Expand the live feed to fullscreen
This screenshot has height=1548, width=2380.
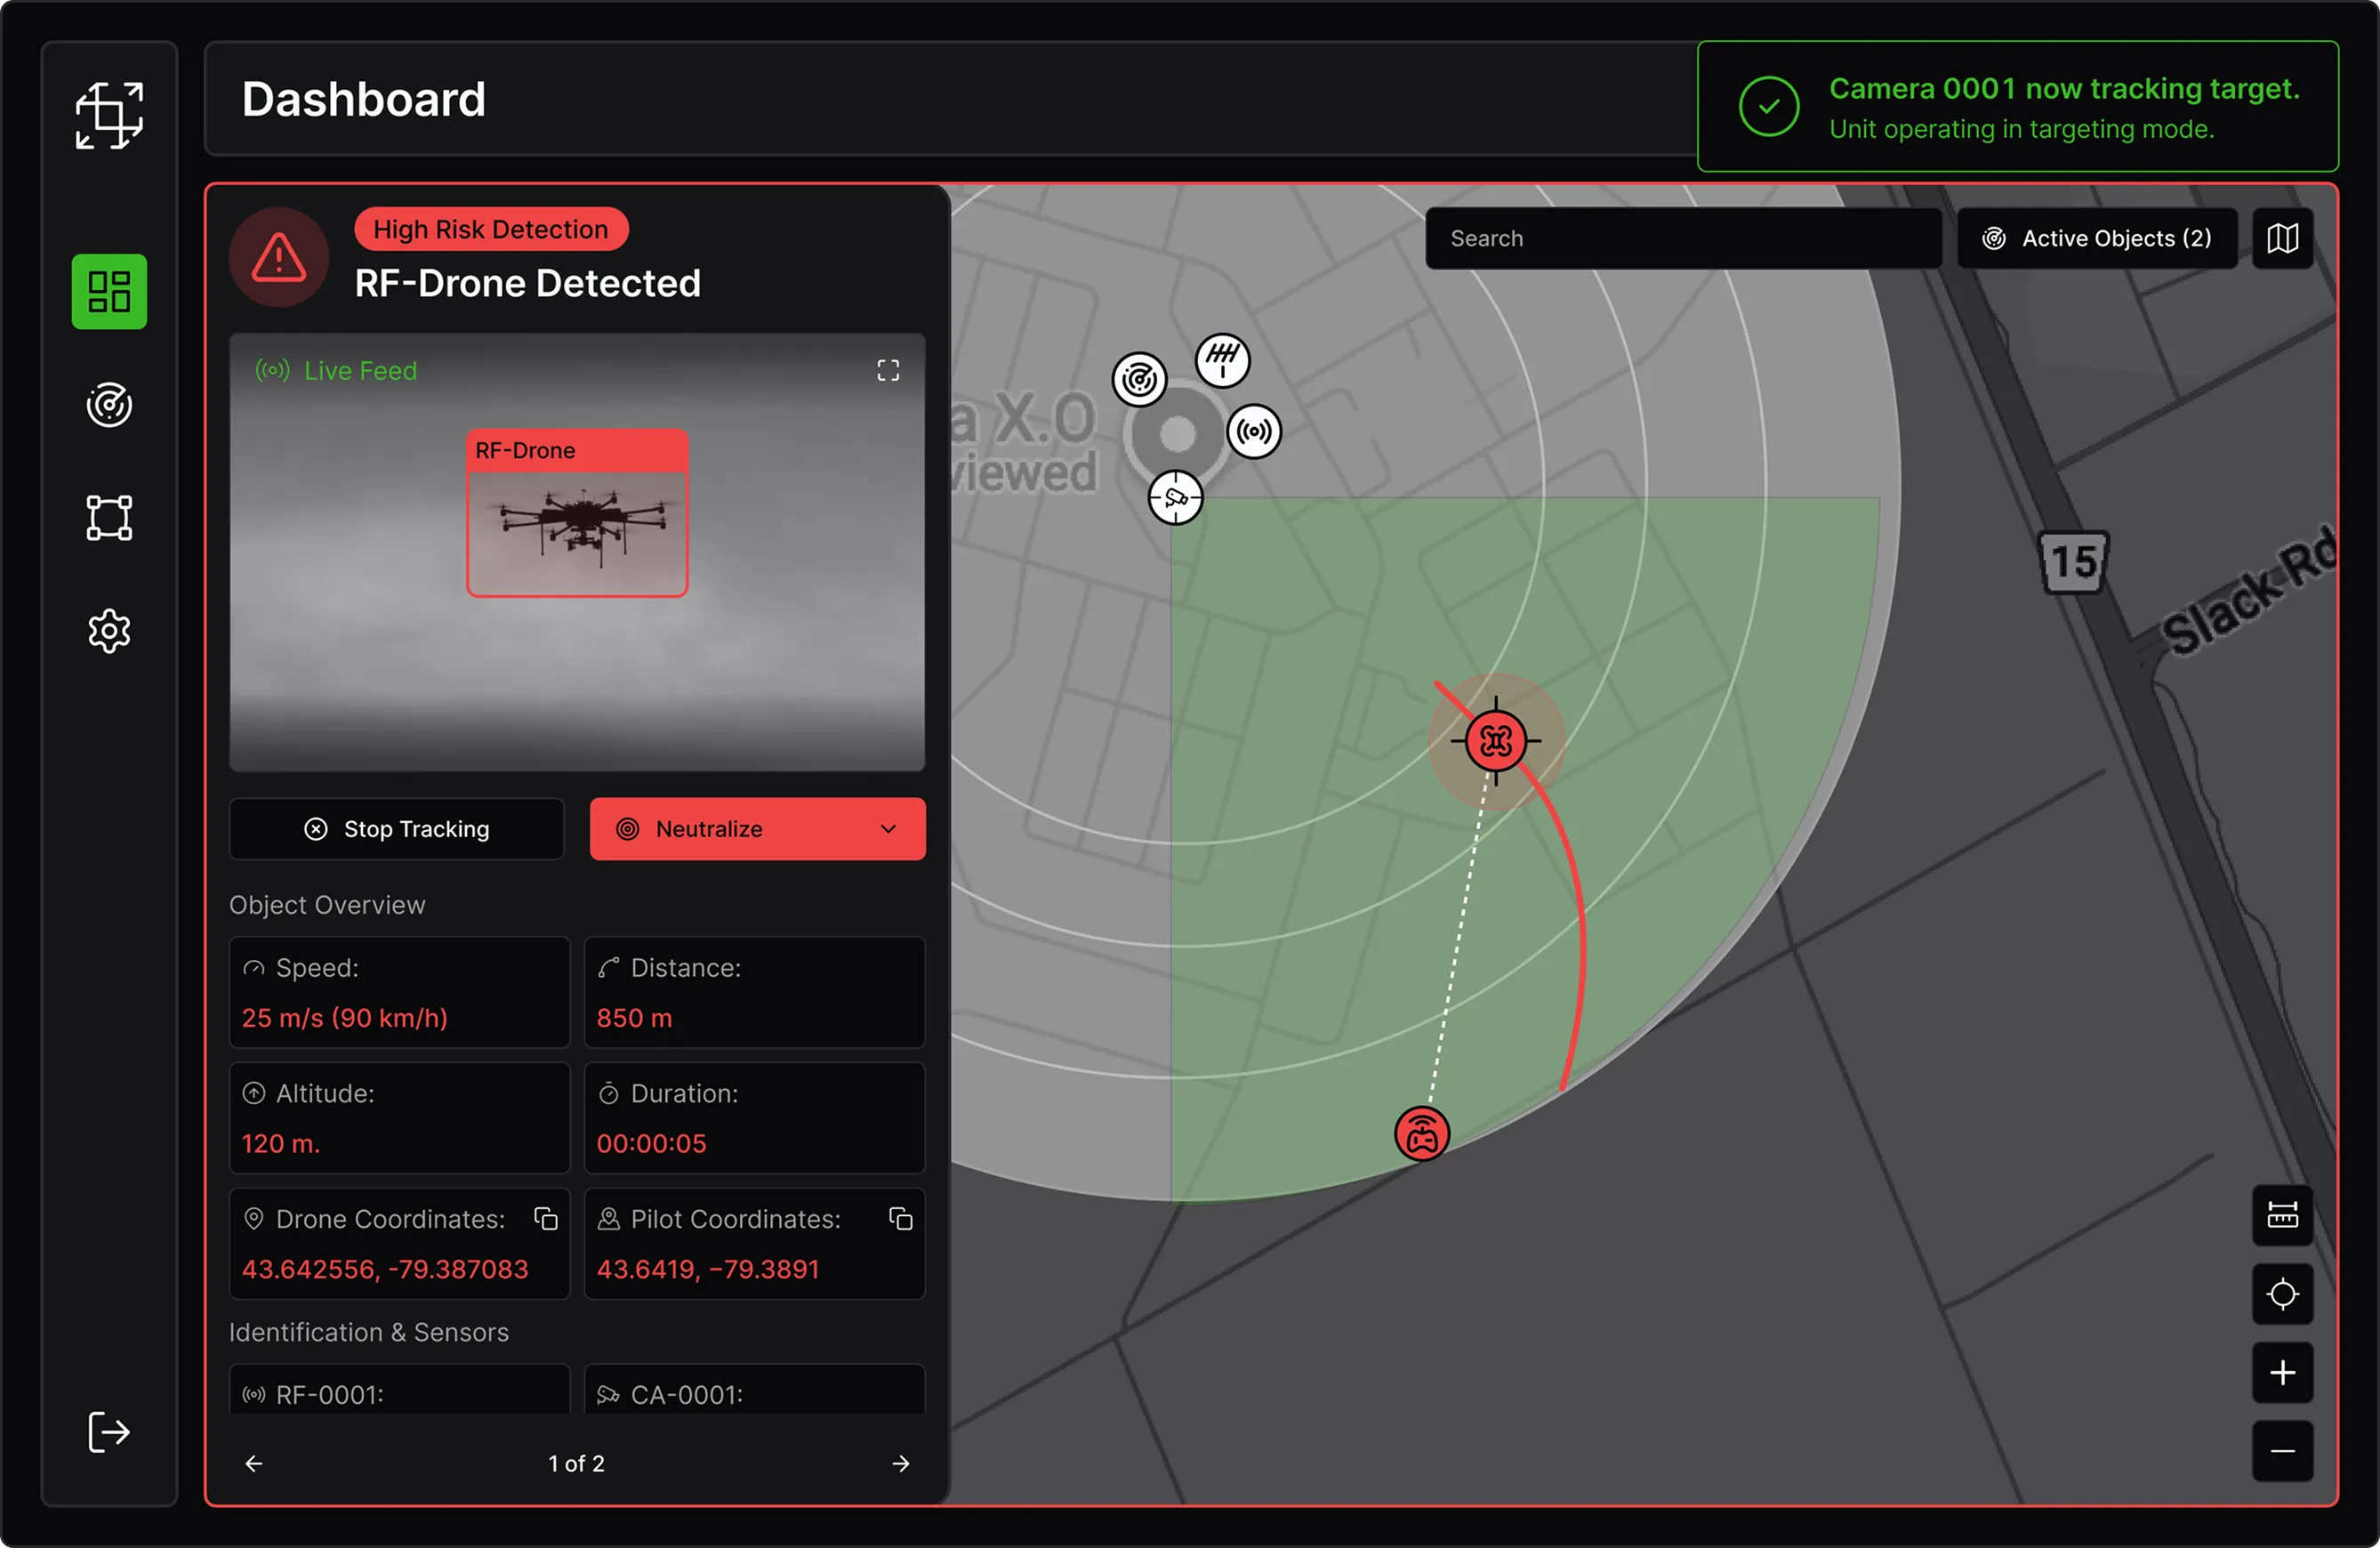pyautogui.click(x=888, y=371)
